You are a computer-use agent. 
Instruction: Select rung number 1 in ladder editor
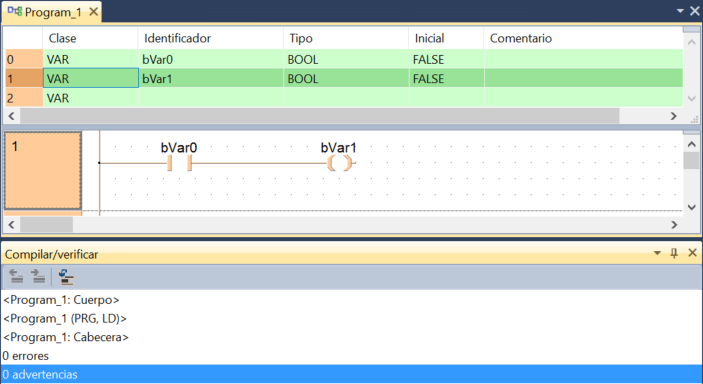pos(43,170)
